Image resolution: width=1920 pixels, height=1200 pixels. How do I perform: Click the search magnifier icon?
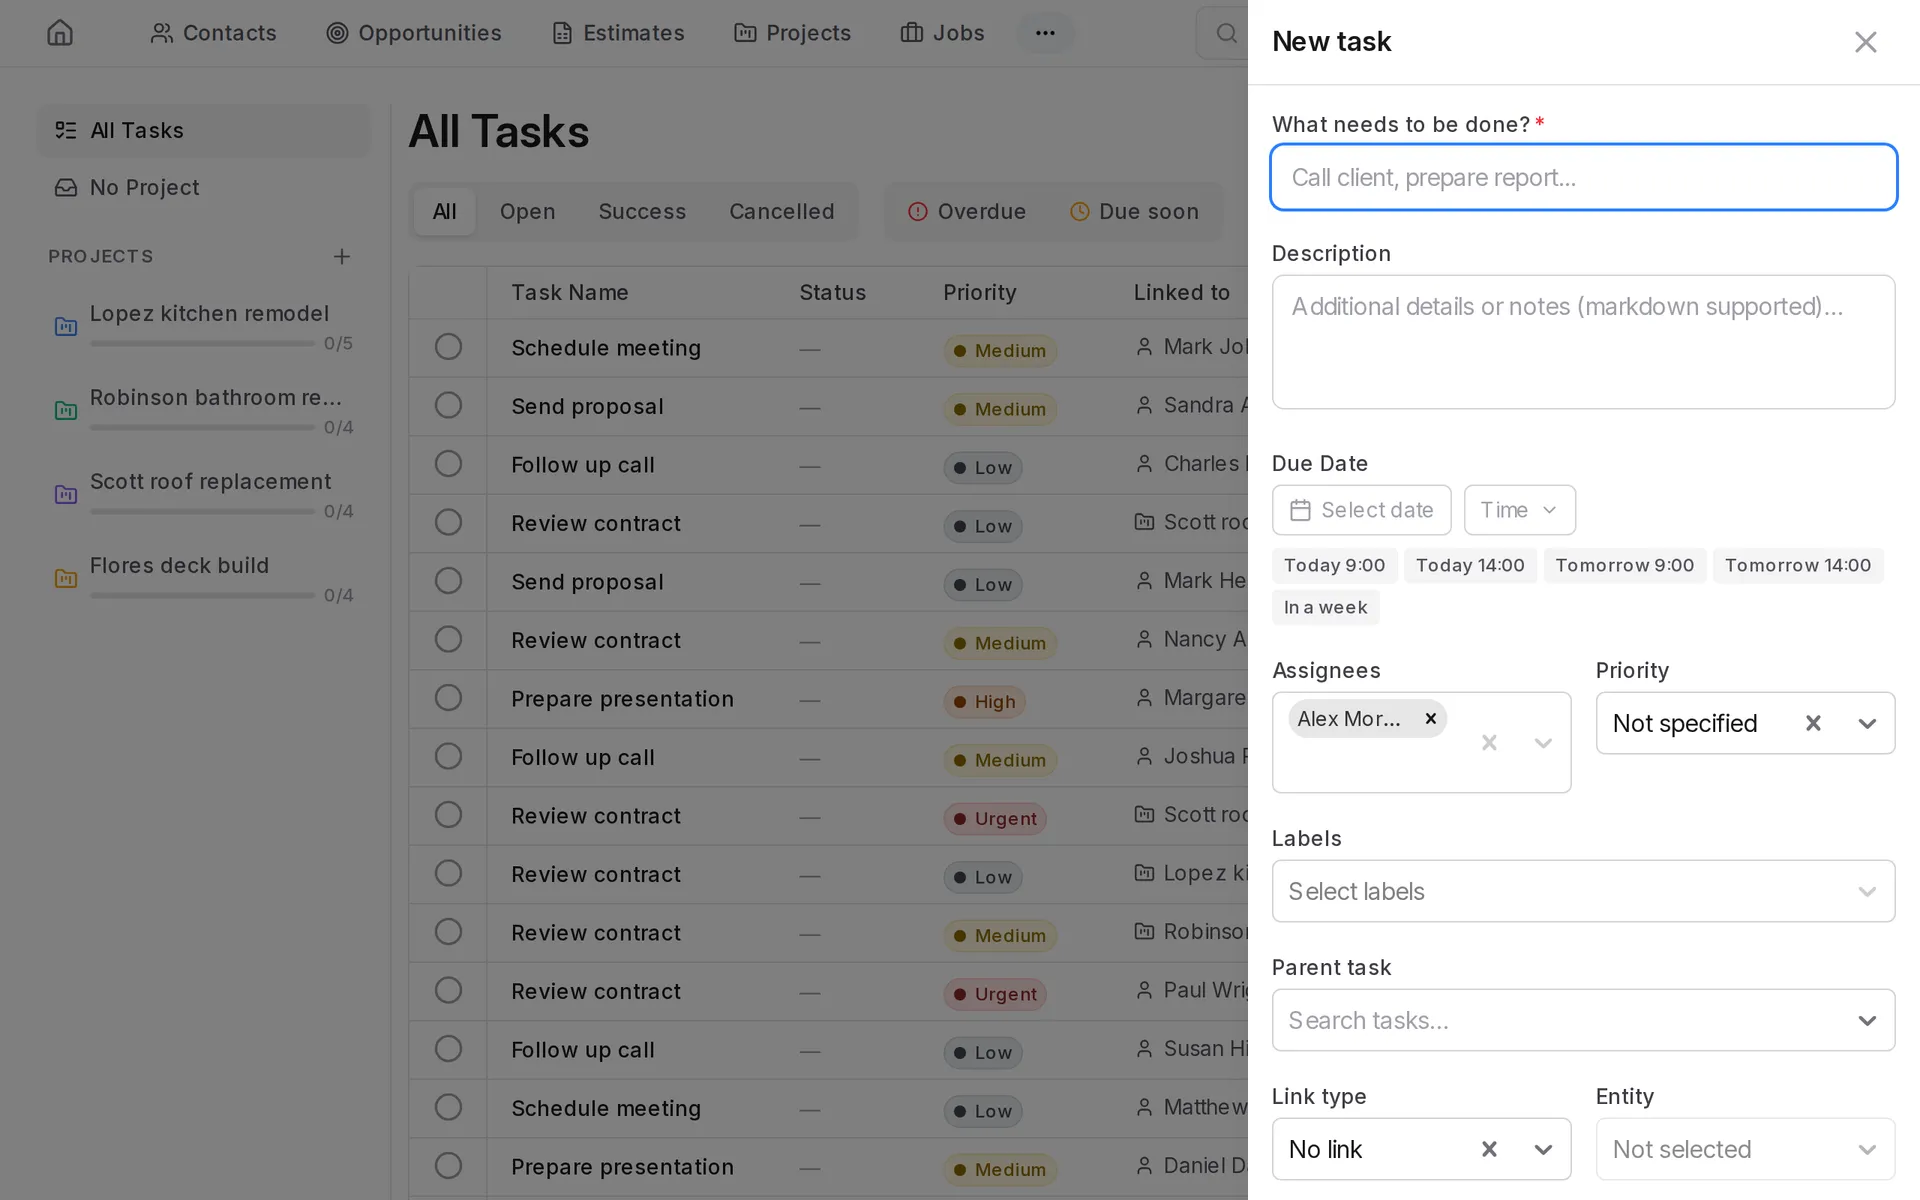(x=1226, y=33)
